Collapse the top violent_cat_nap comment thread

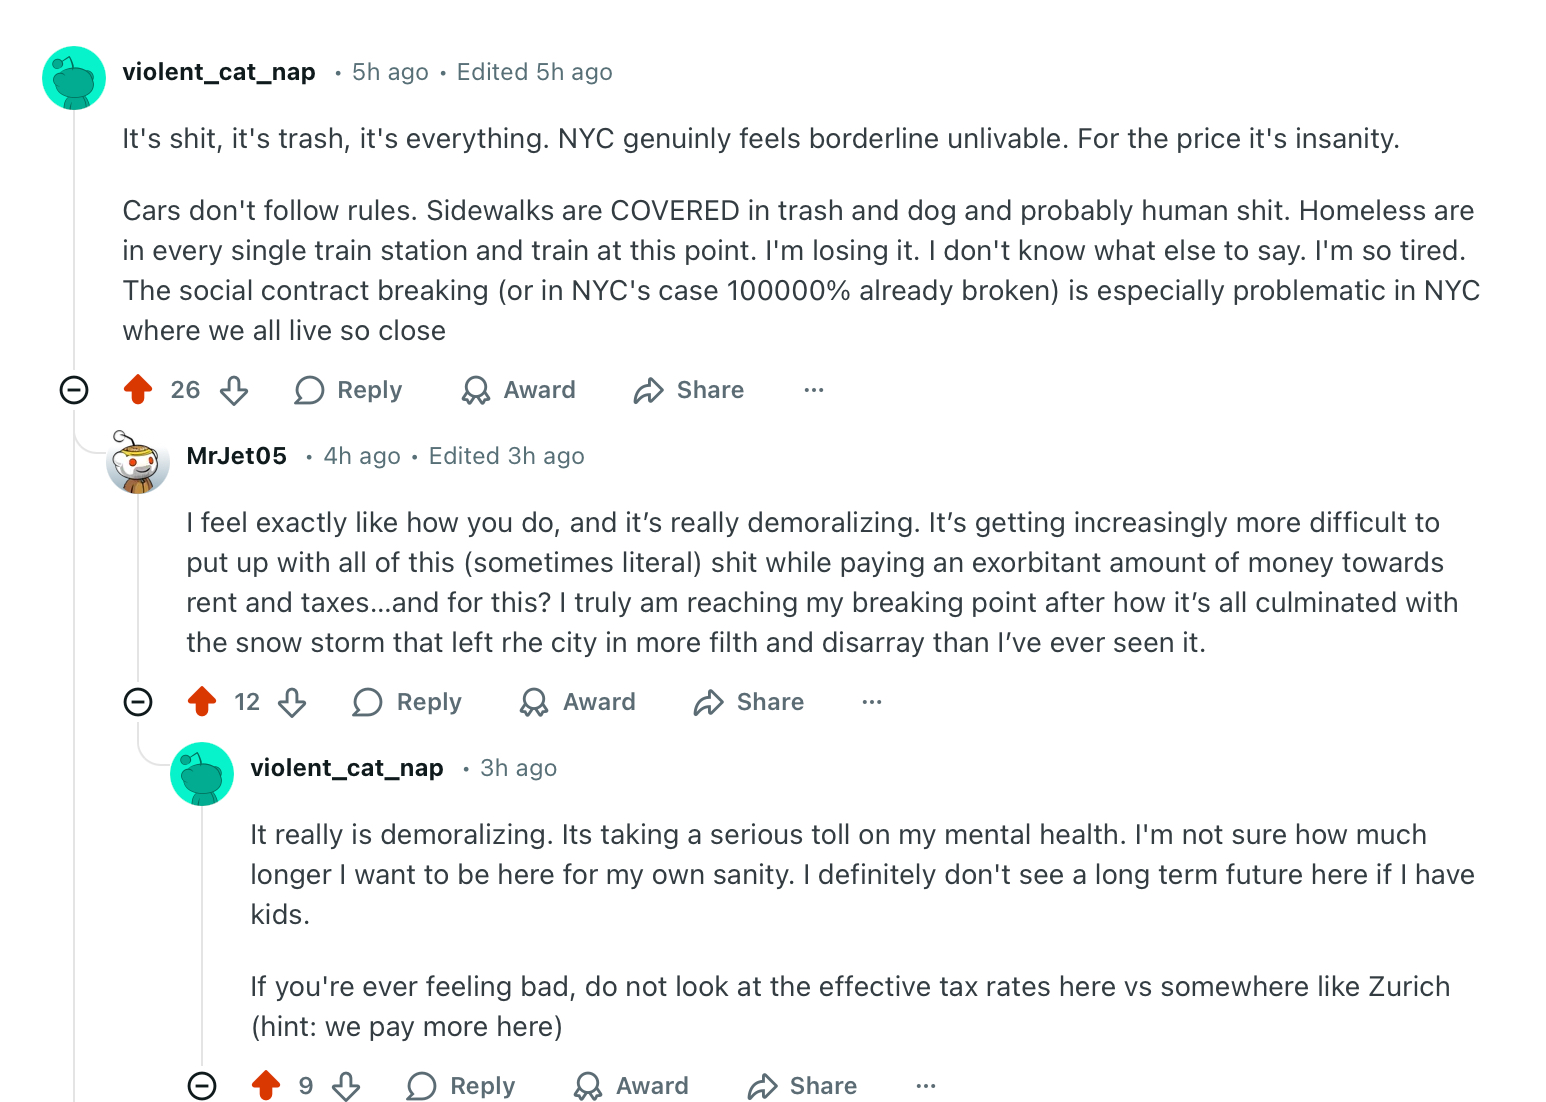74,389
